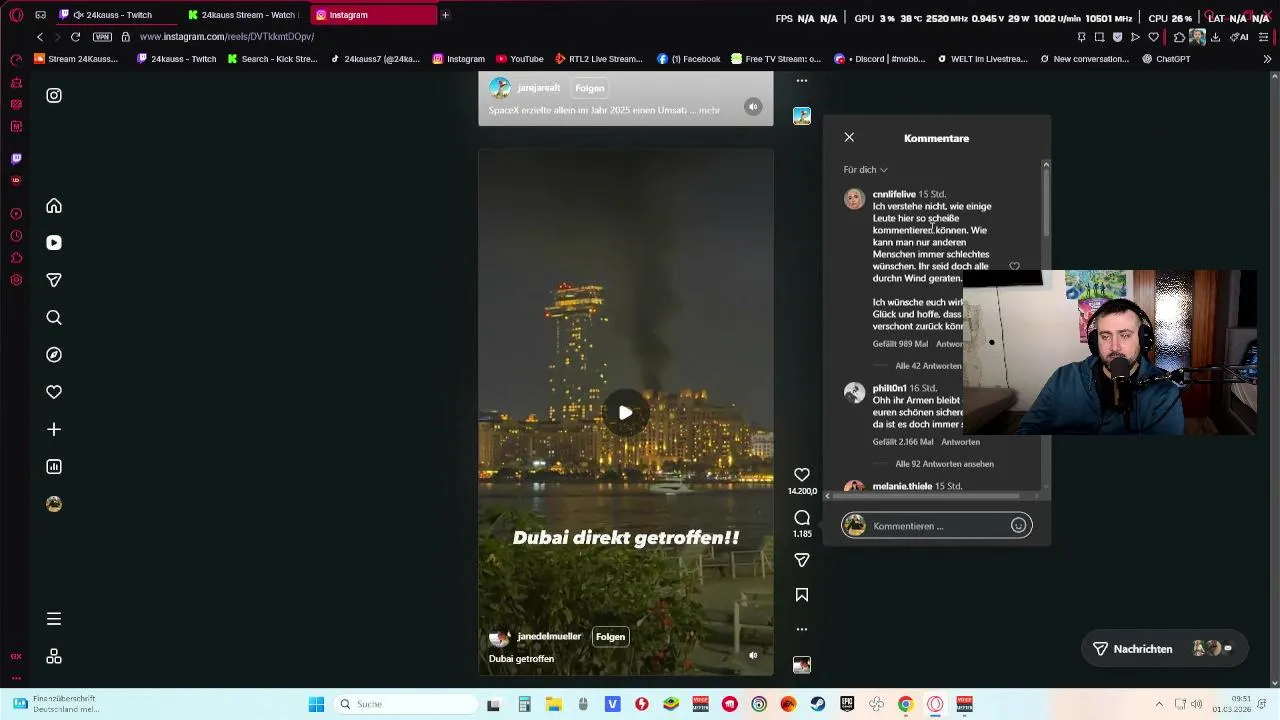Select the Instagram browser tab

point(373,15)
